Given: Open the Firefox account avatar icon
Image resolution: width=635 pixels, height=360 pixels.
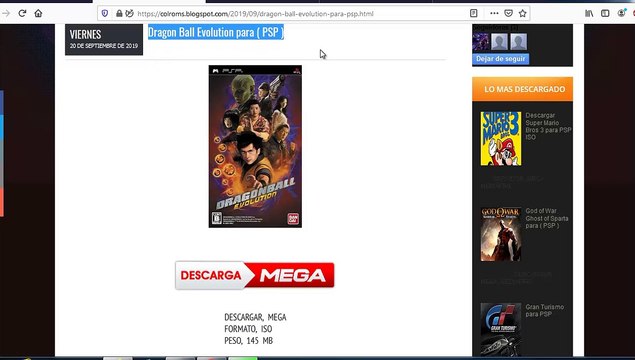Looking at the screenshot, I should (621, 13).
